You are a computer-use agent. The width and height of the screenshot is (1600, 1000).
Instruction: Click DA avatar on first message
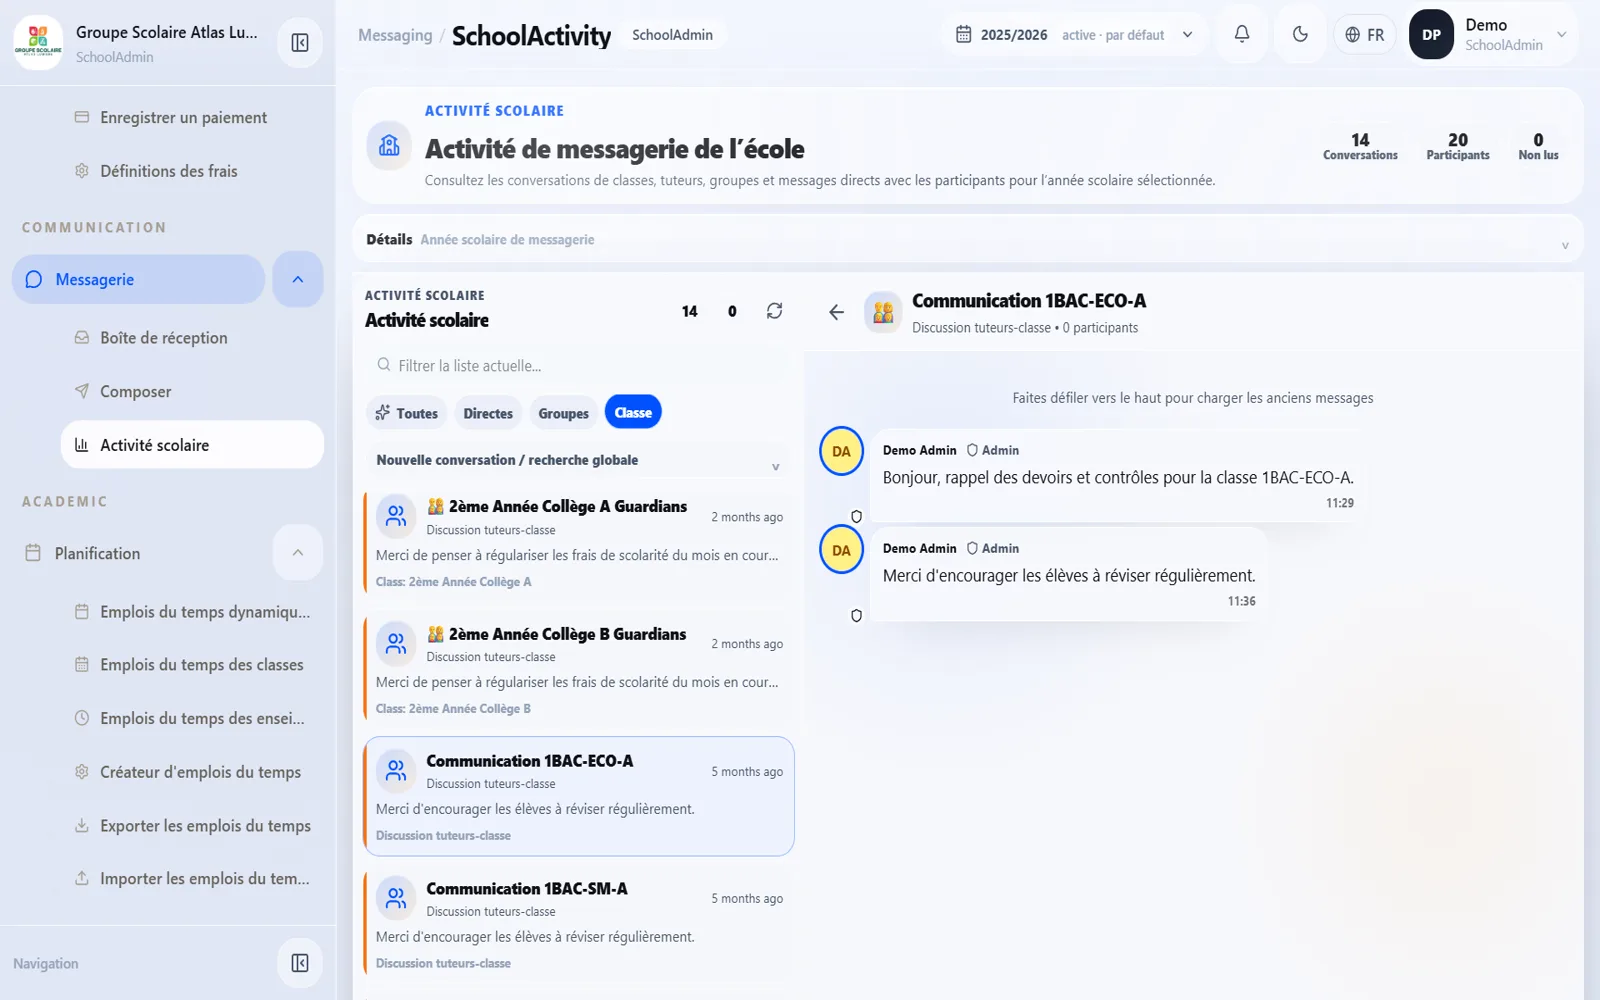click(841, 451)
